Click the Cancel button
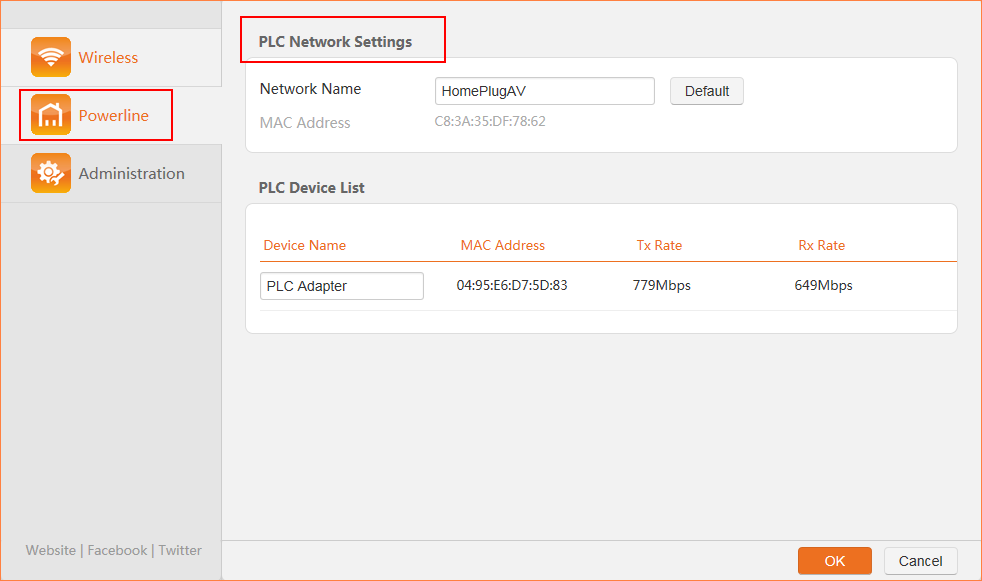The height and width of the screenshot is (581, 982). 920,561
